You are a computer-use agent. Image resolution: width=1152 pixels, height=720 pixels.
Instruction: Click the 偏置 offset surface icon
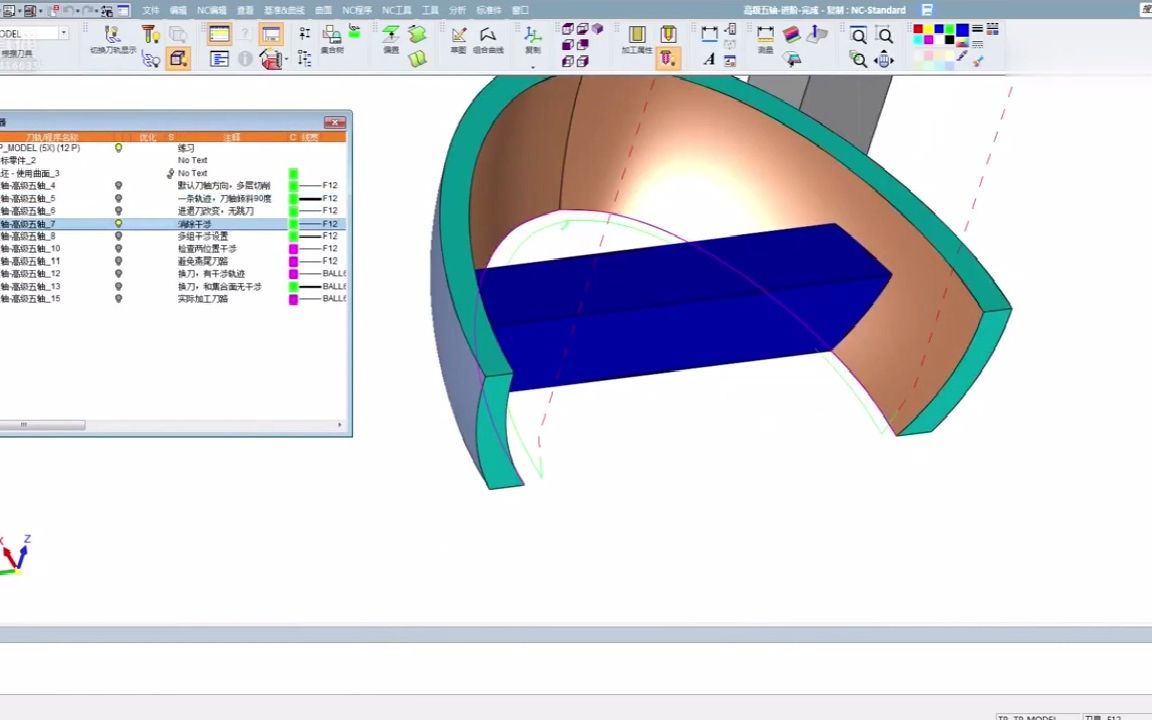[x=391, y=37]
